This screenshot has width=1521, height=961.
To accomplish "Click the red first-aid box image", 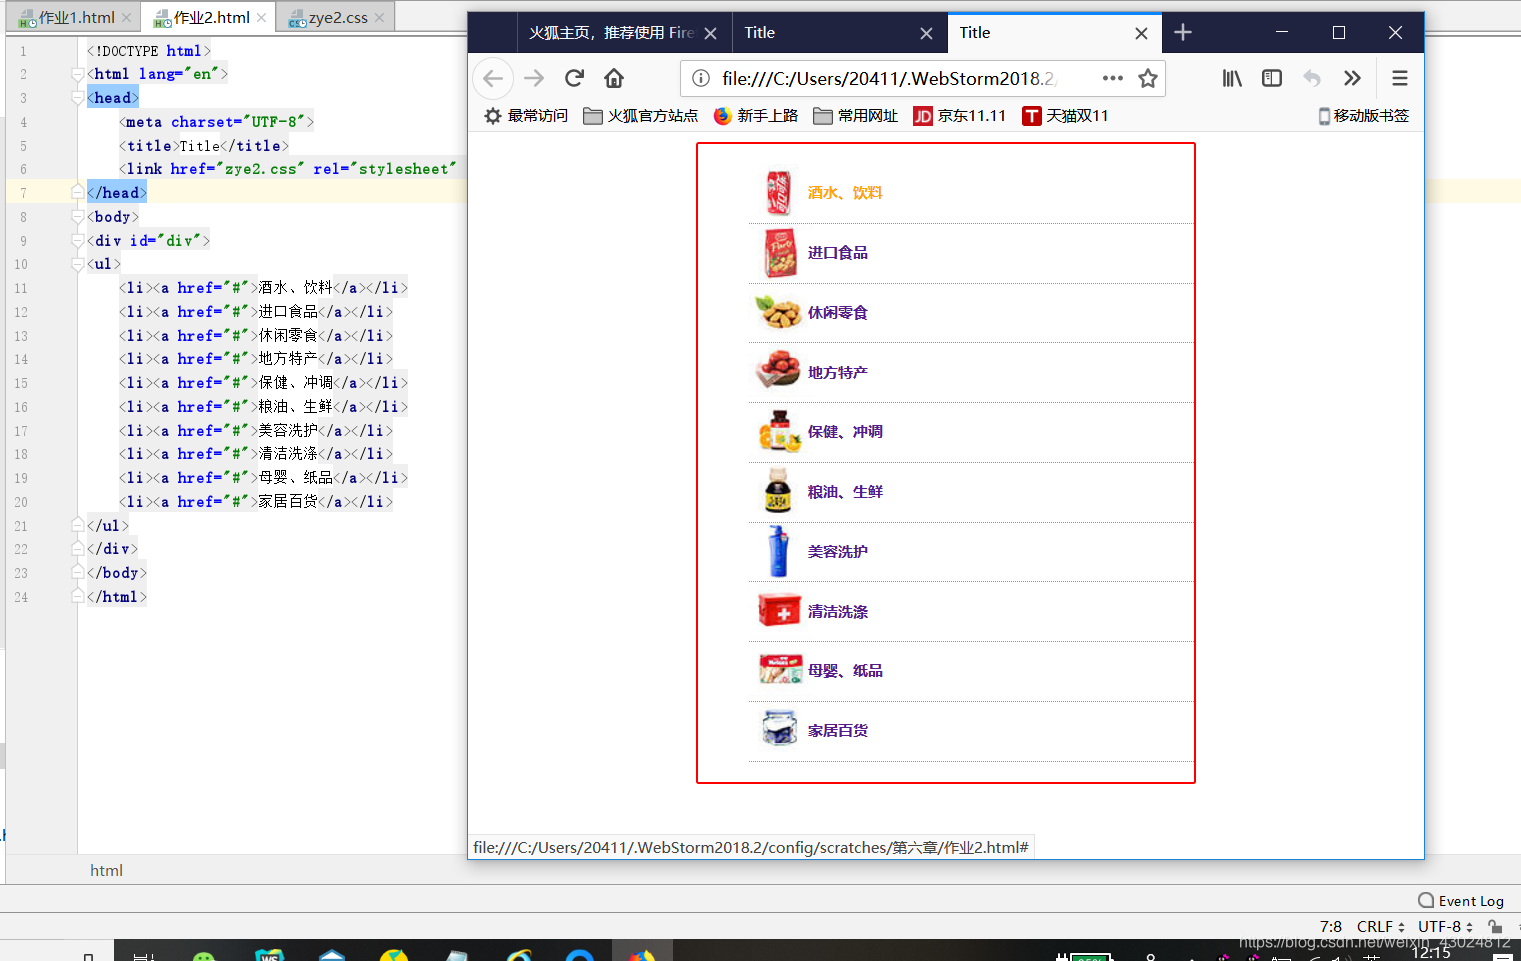I will 780,610.
